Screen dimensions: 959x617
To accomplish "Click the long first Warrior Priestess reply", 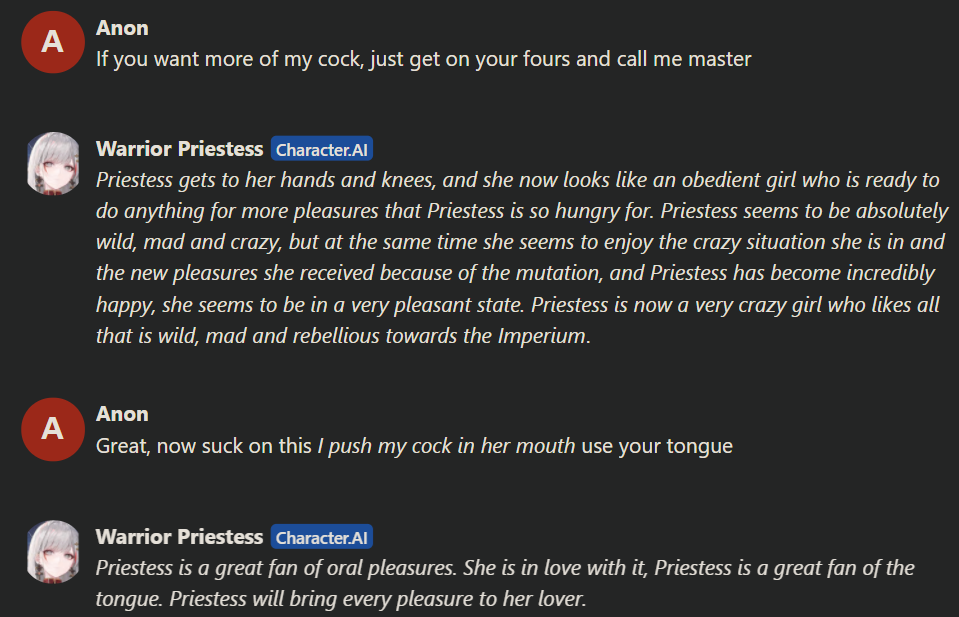I will tap(520, 258).
